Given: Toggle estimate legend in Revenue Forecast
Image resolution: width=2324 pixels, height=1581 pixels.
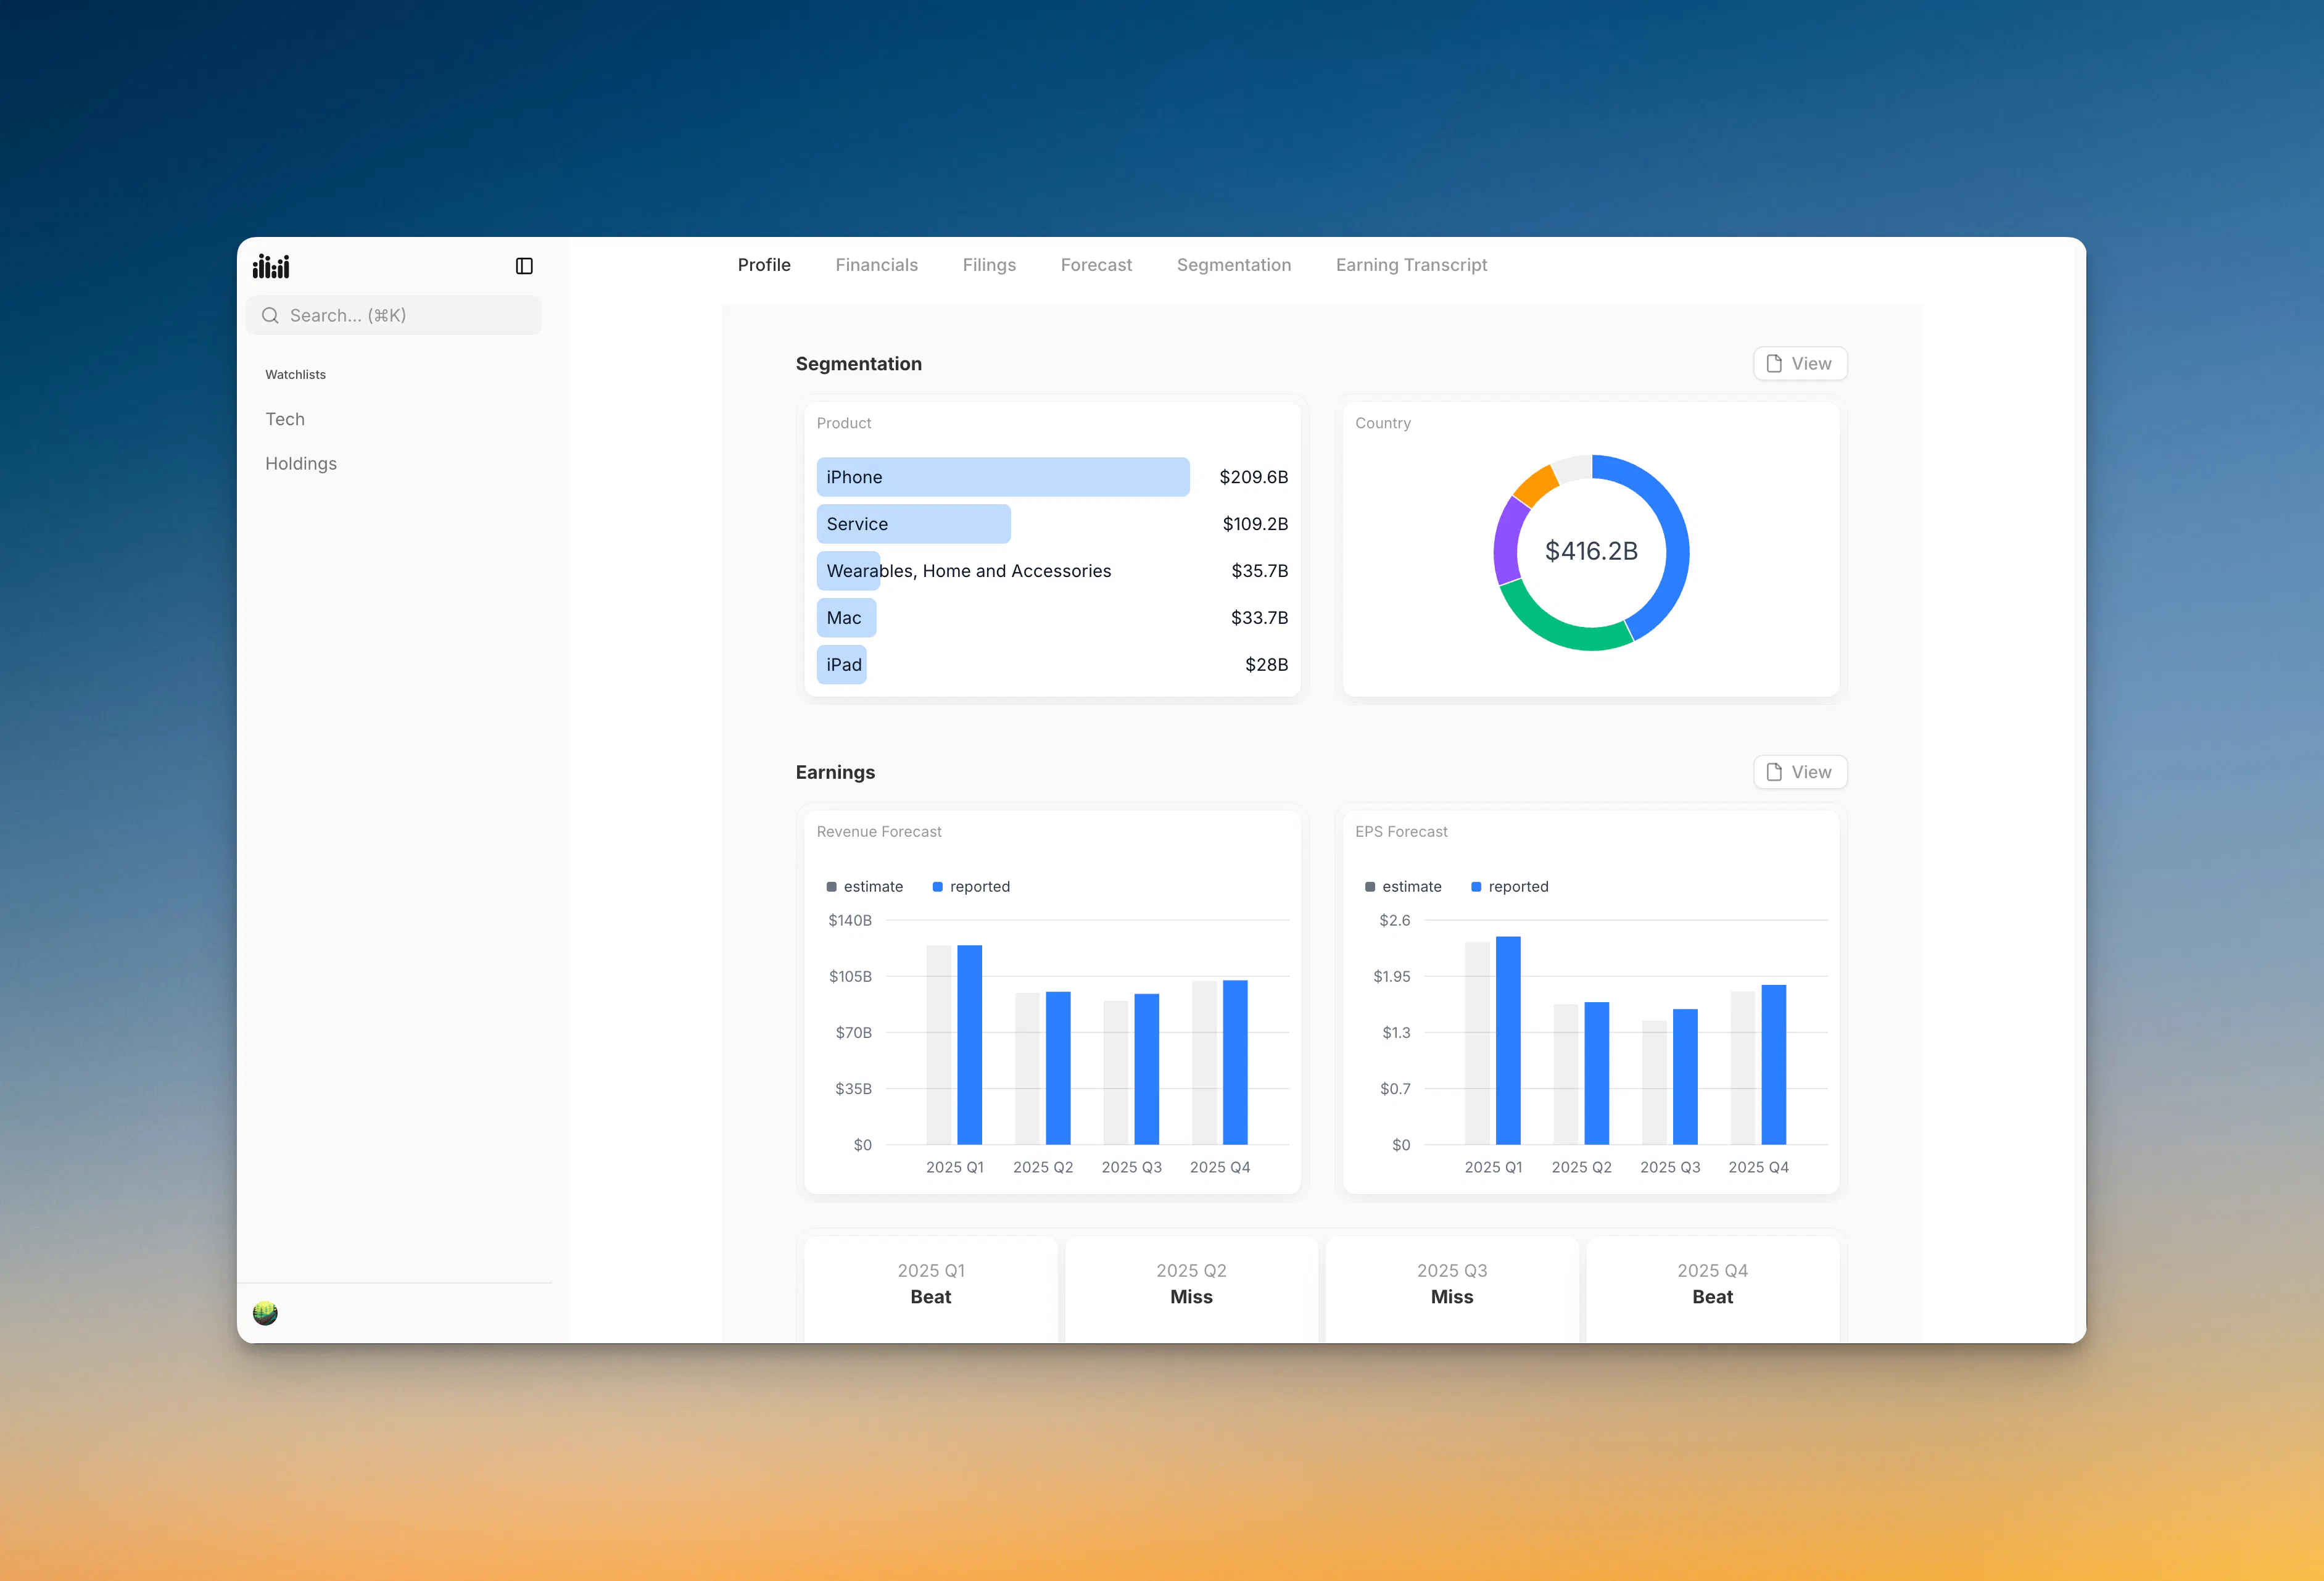Looking at the screenshot, I should coord(865,887).
